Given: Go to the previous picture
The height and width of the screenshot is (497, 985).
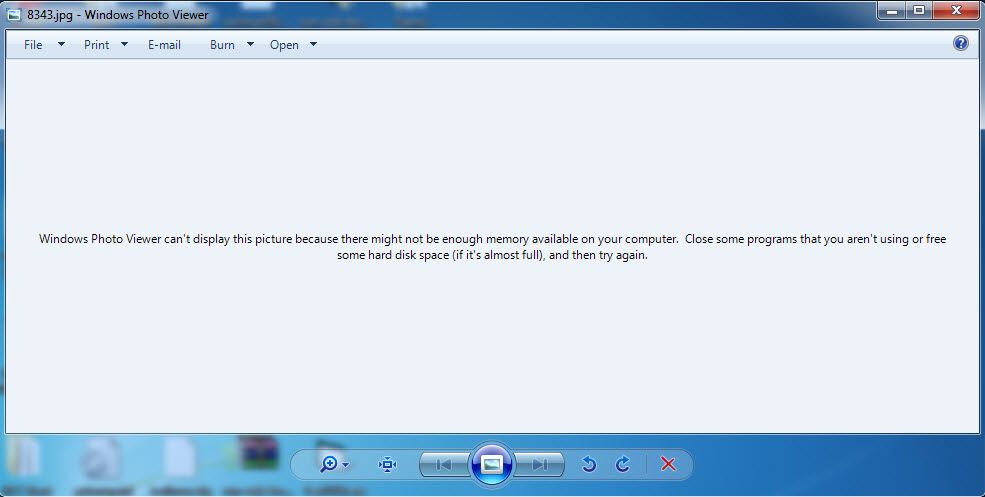Looking at the screenshot, I should pos(444,465).
